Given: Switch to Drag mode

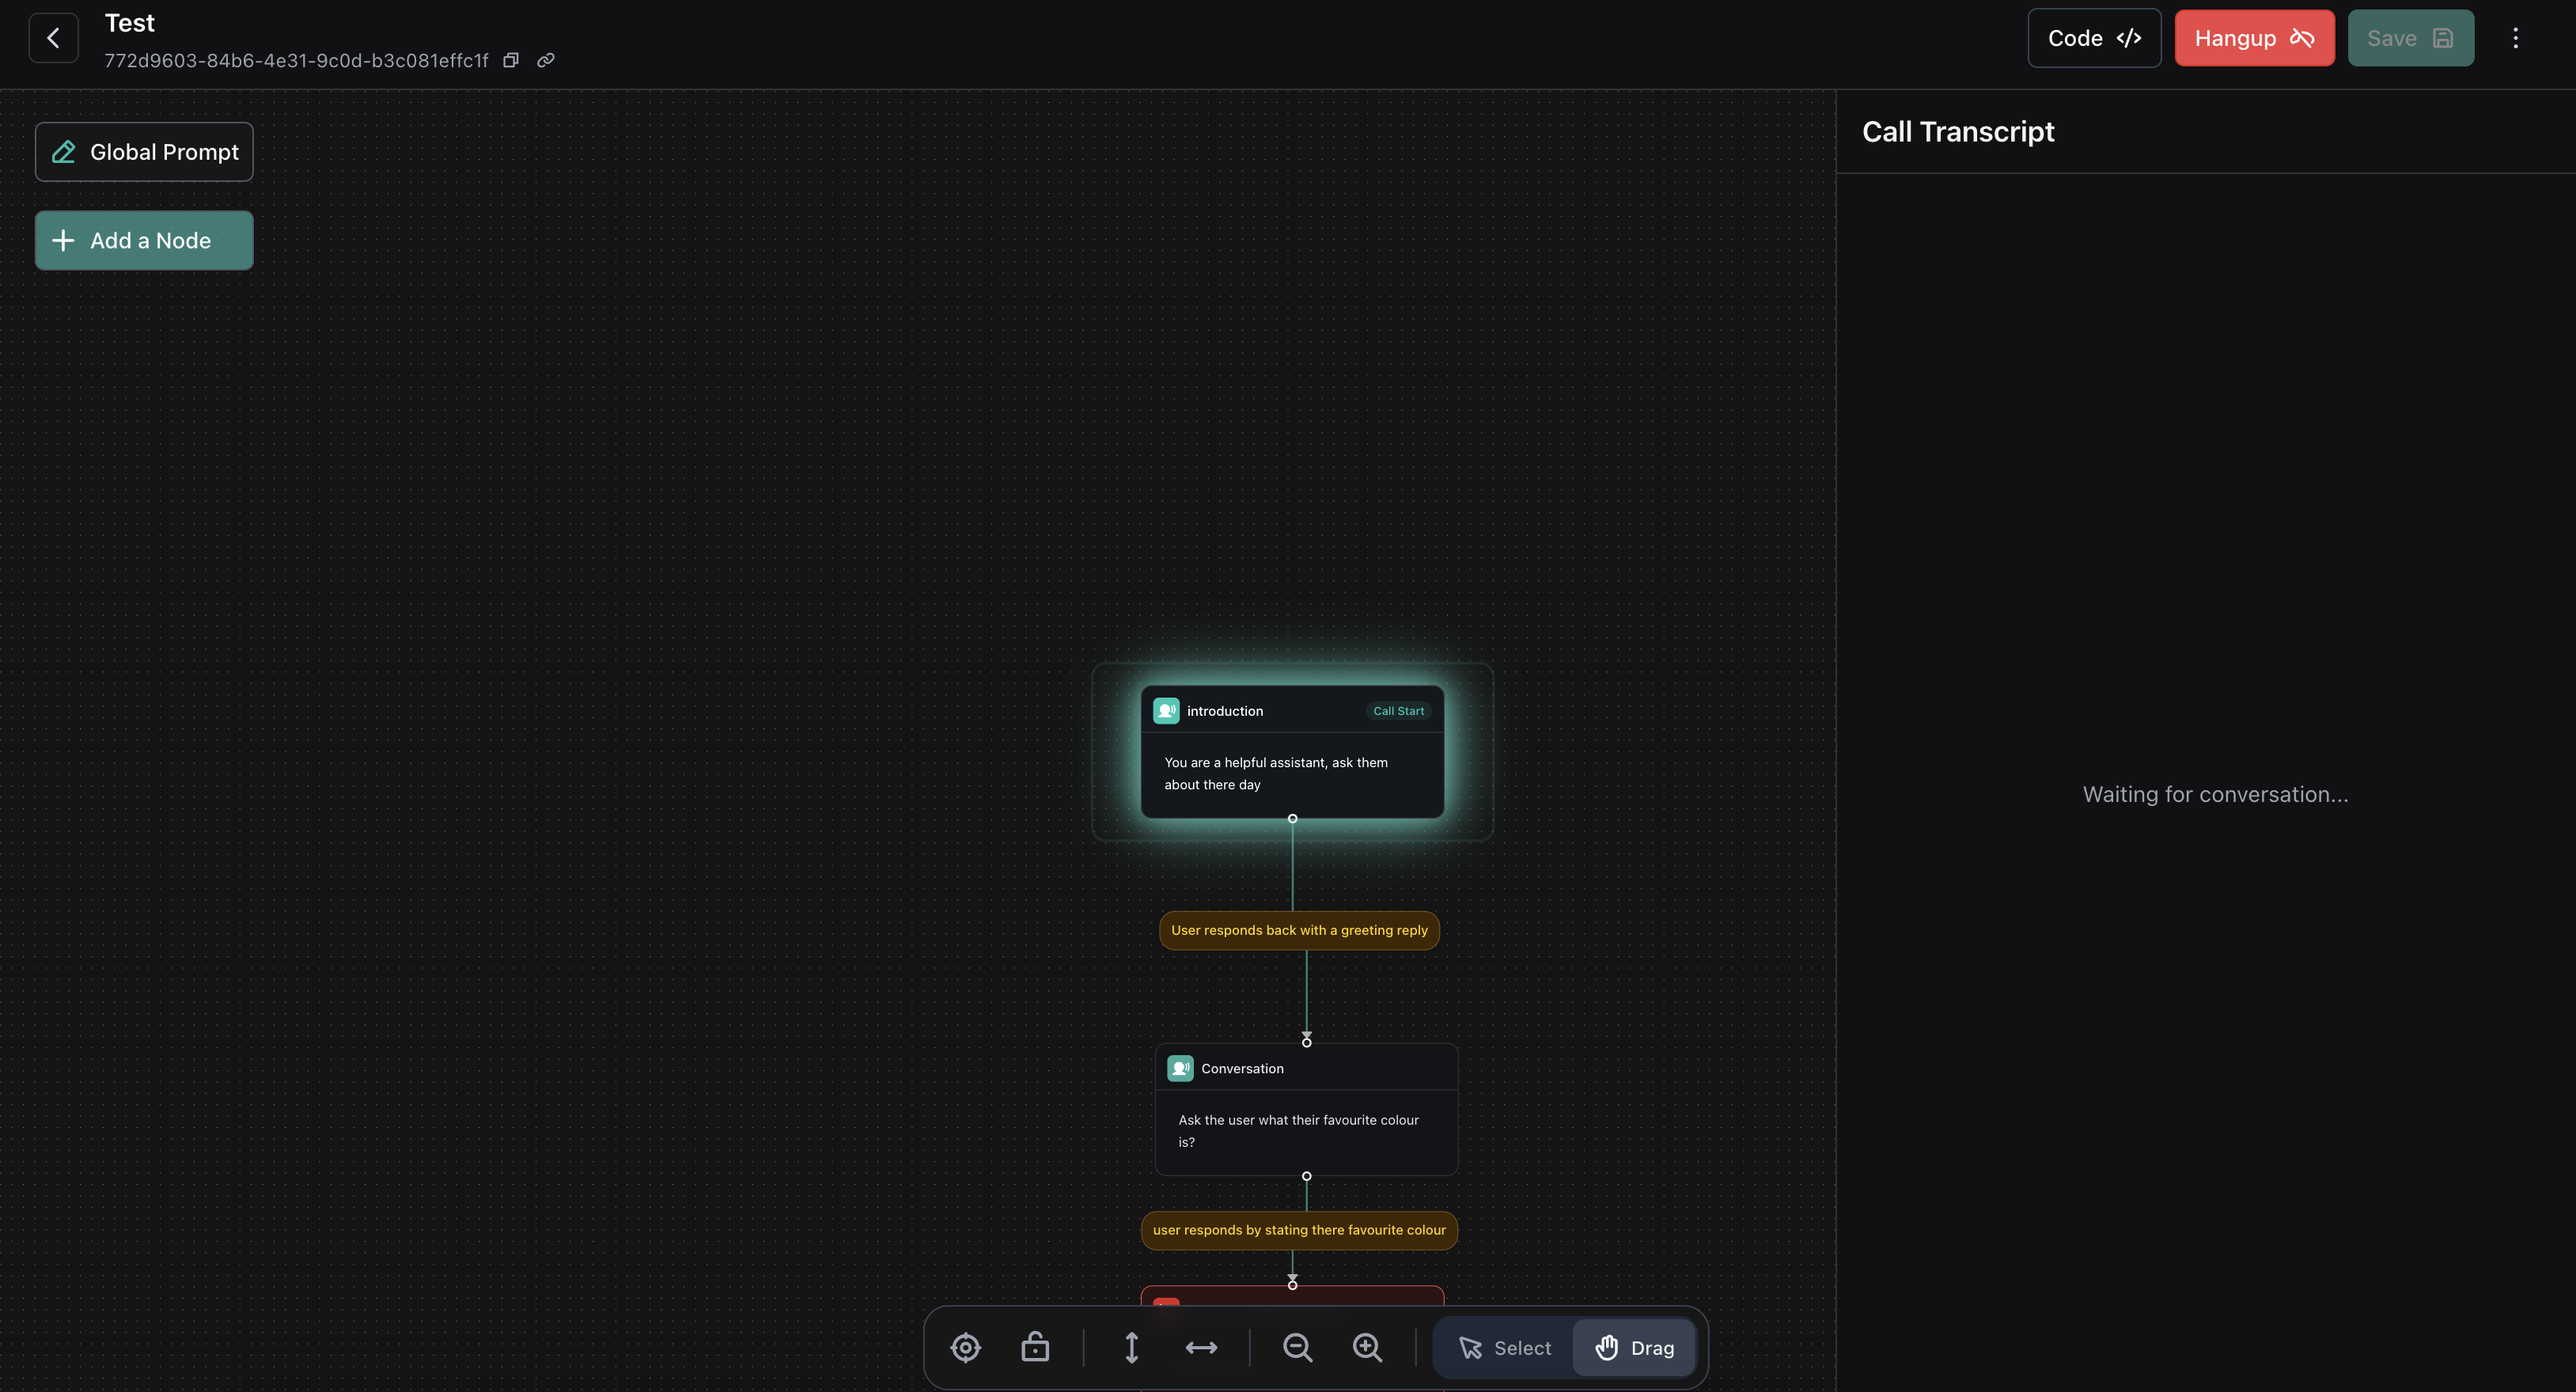Looking at the screenshot, I should tap(1634, 1347).
